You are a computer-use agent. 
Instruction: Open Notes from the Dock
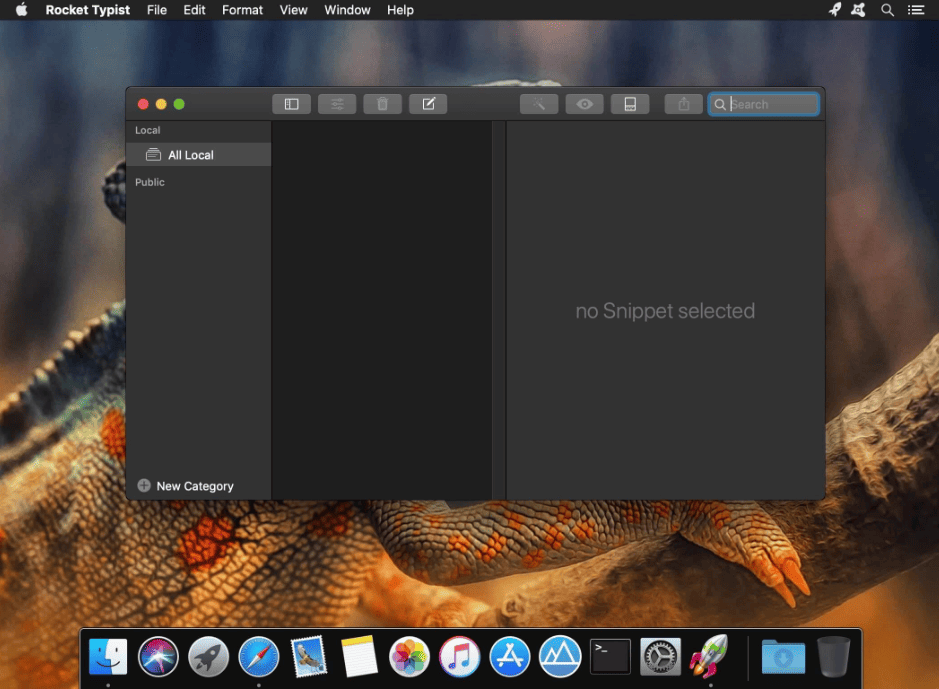click(x=359, y=657)
